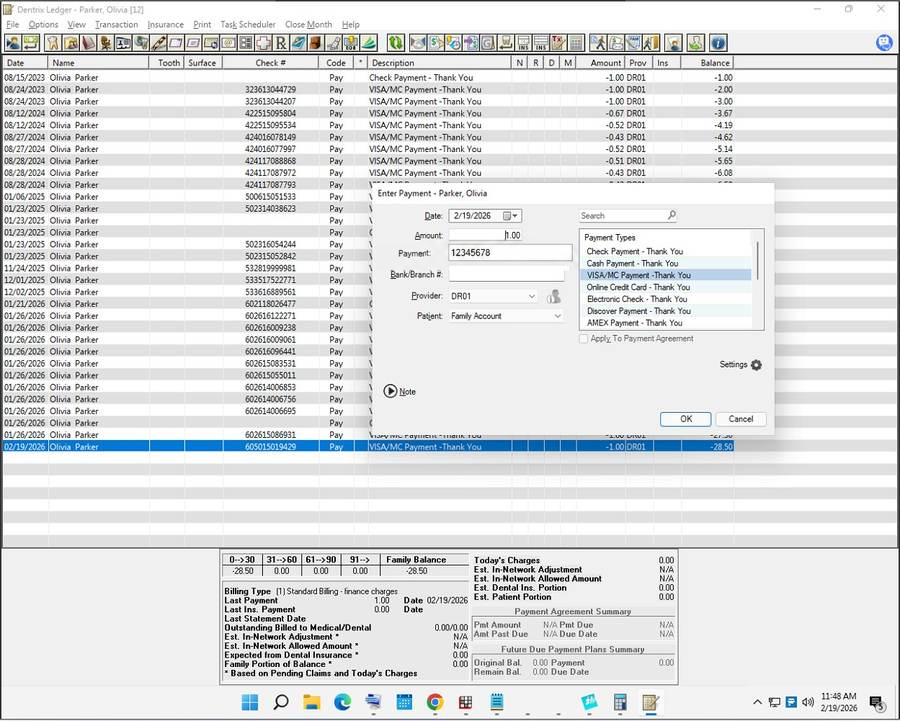The image size is (900, 721).
Task: Open the tooth Chart module icon
Action: (x=53, y=43)
